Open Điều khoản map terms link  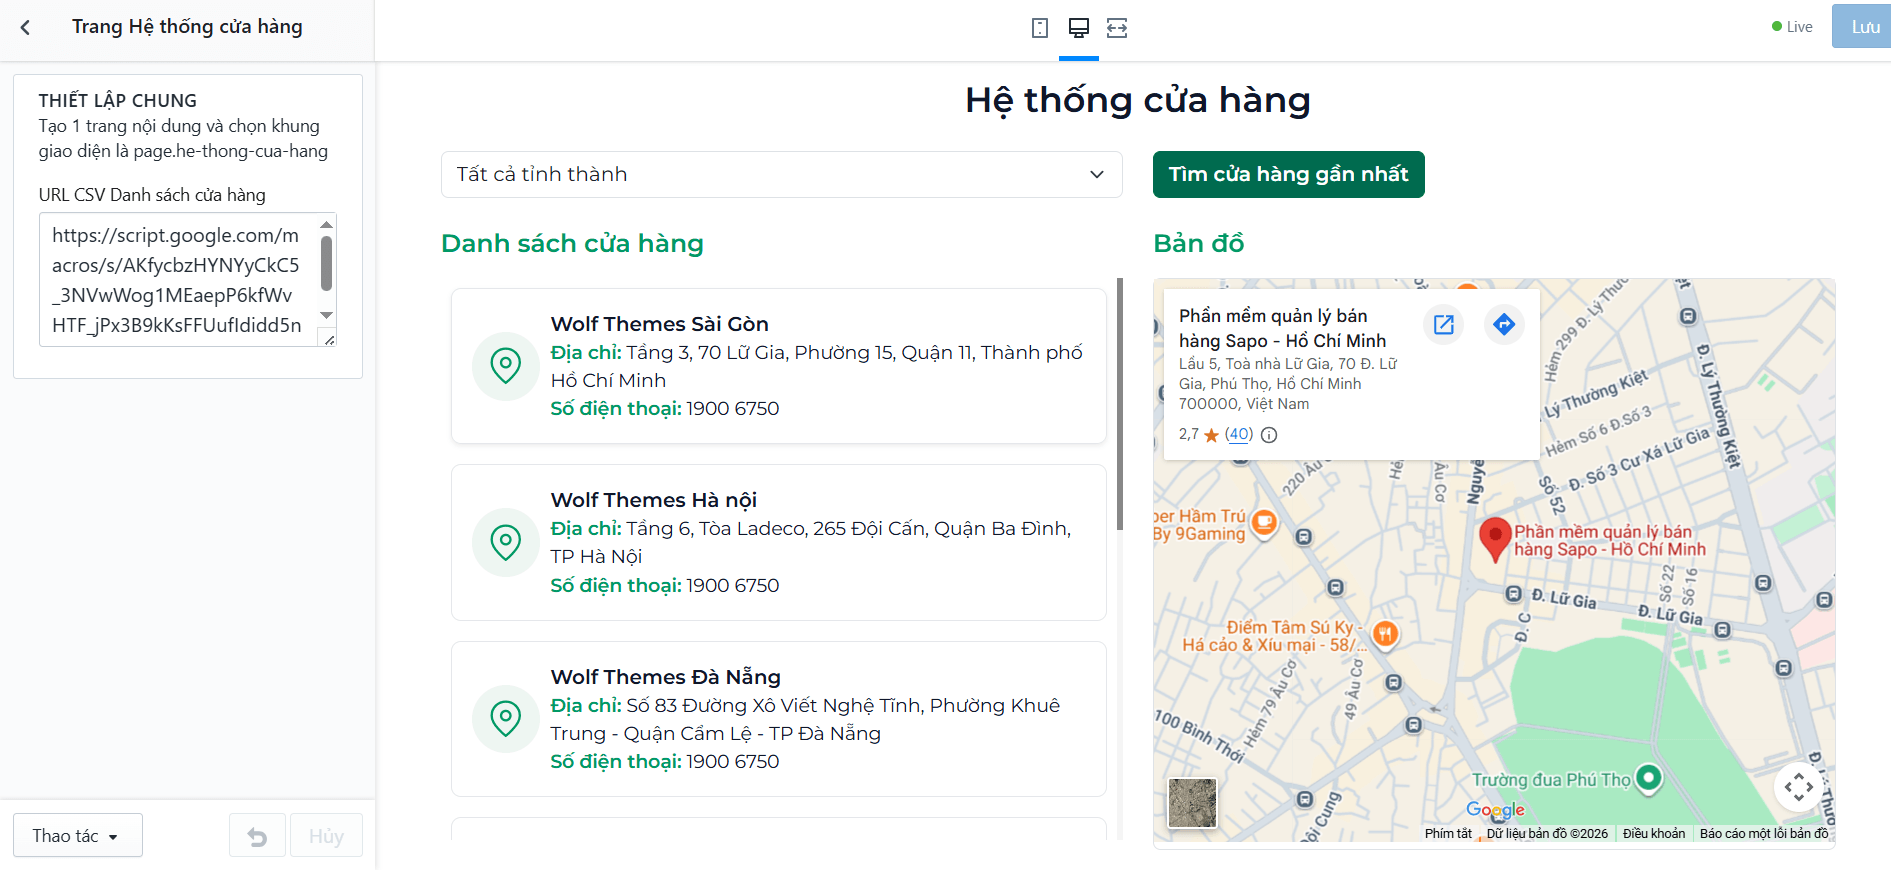coord(1654,833)
